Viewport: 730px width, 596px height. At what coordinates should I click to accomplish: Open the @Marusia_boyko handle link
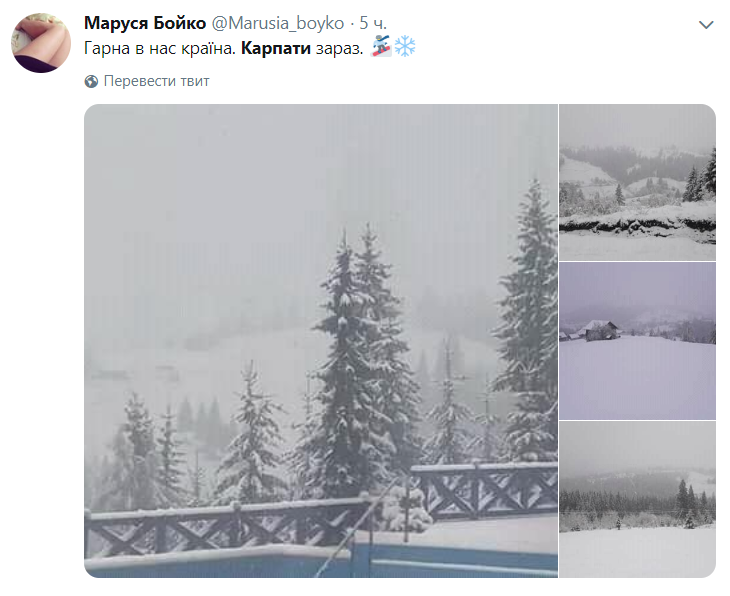click(x=278, y=23)
